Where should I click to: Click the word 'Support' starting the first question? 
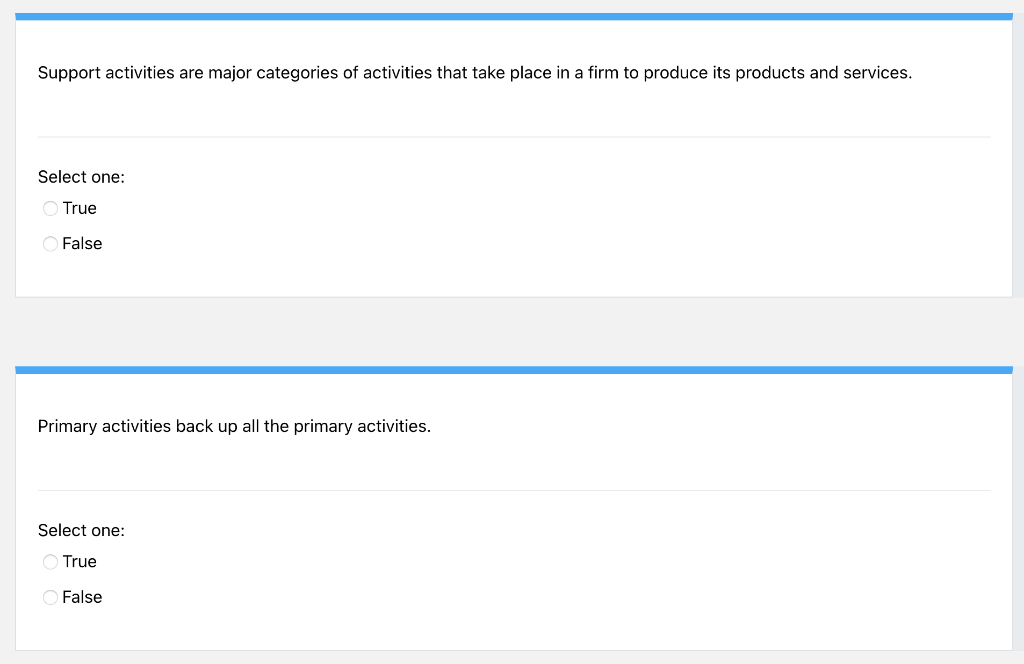[69, 73]
